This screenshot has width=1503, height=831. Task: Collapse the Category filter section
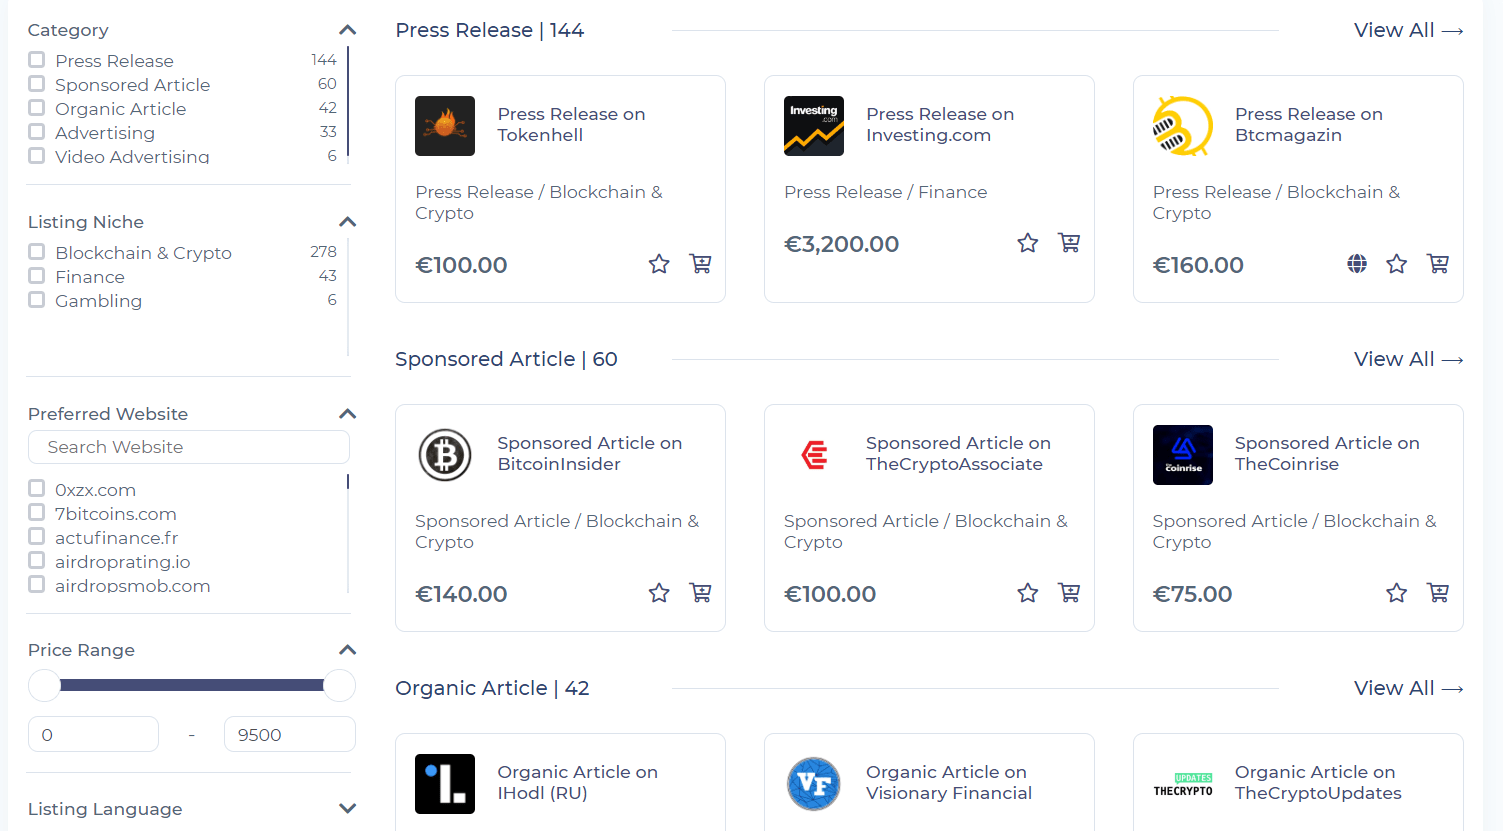tap(347, 30)
